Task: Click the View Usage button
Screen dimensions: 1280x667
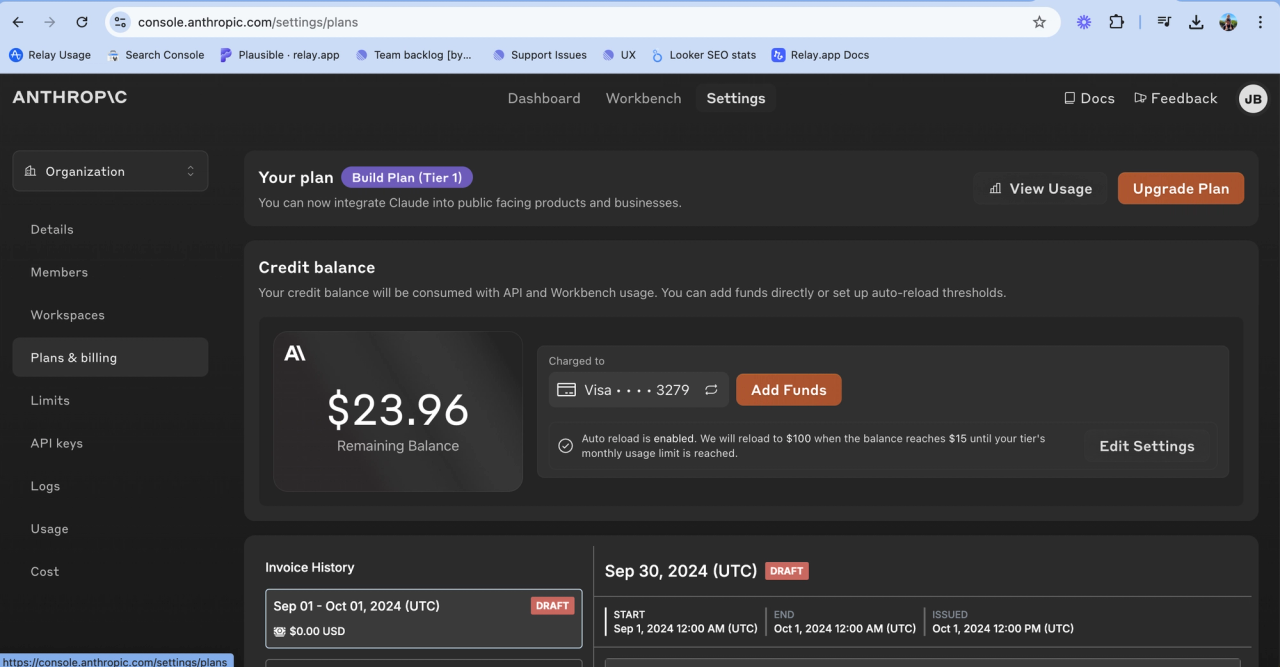Action: pyautogui.click(x=1040, y=188)
